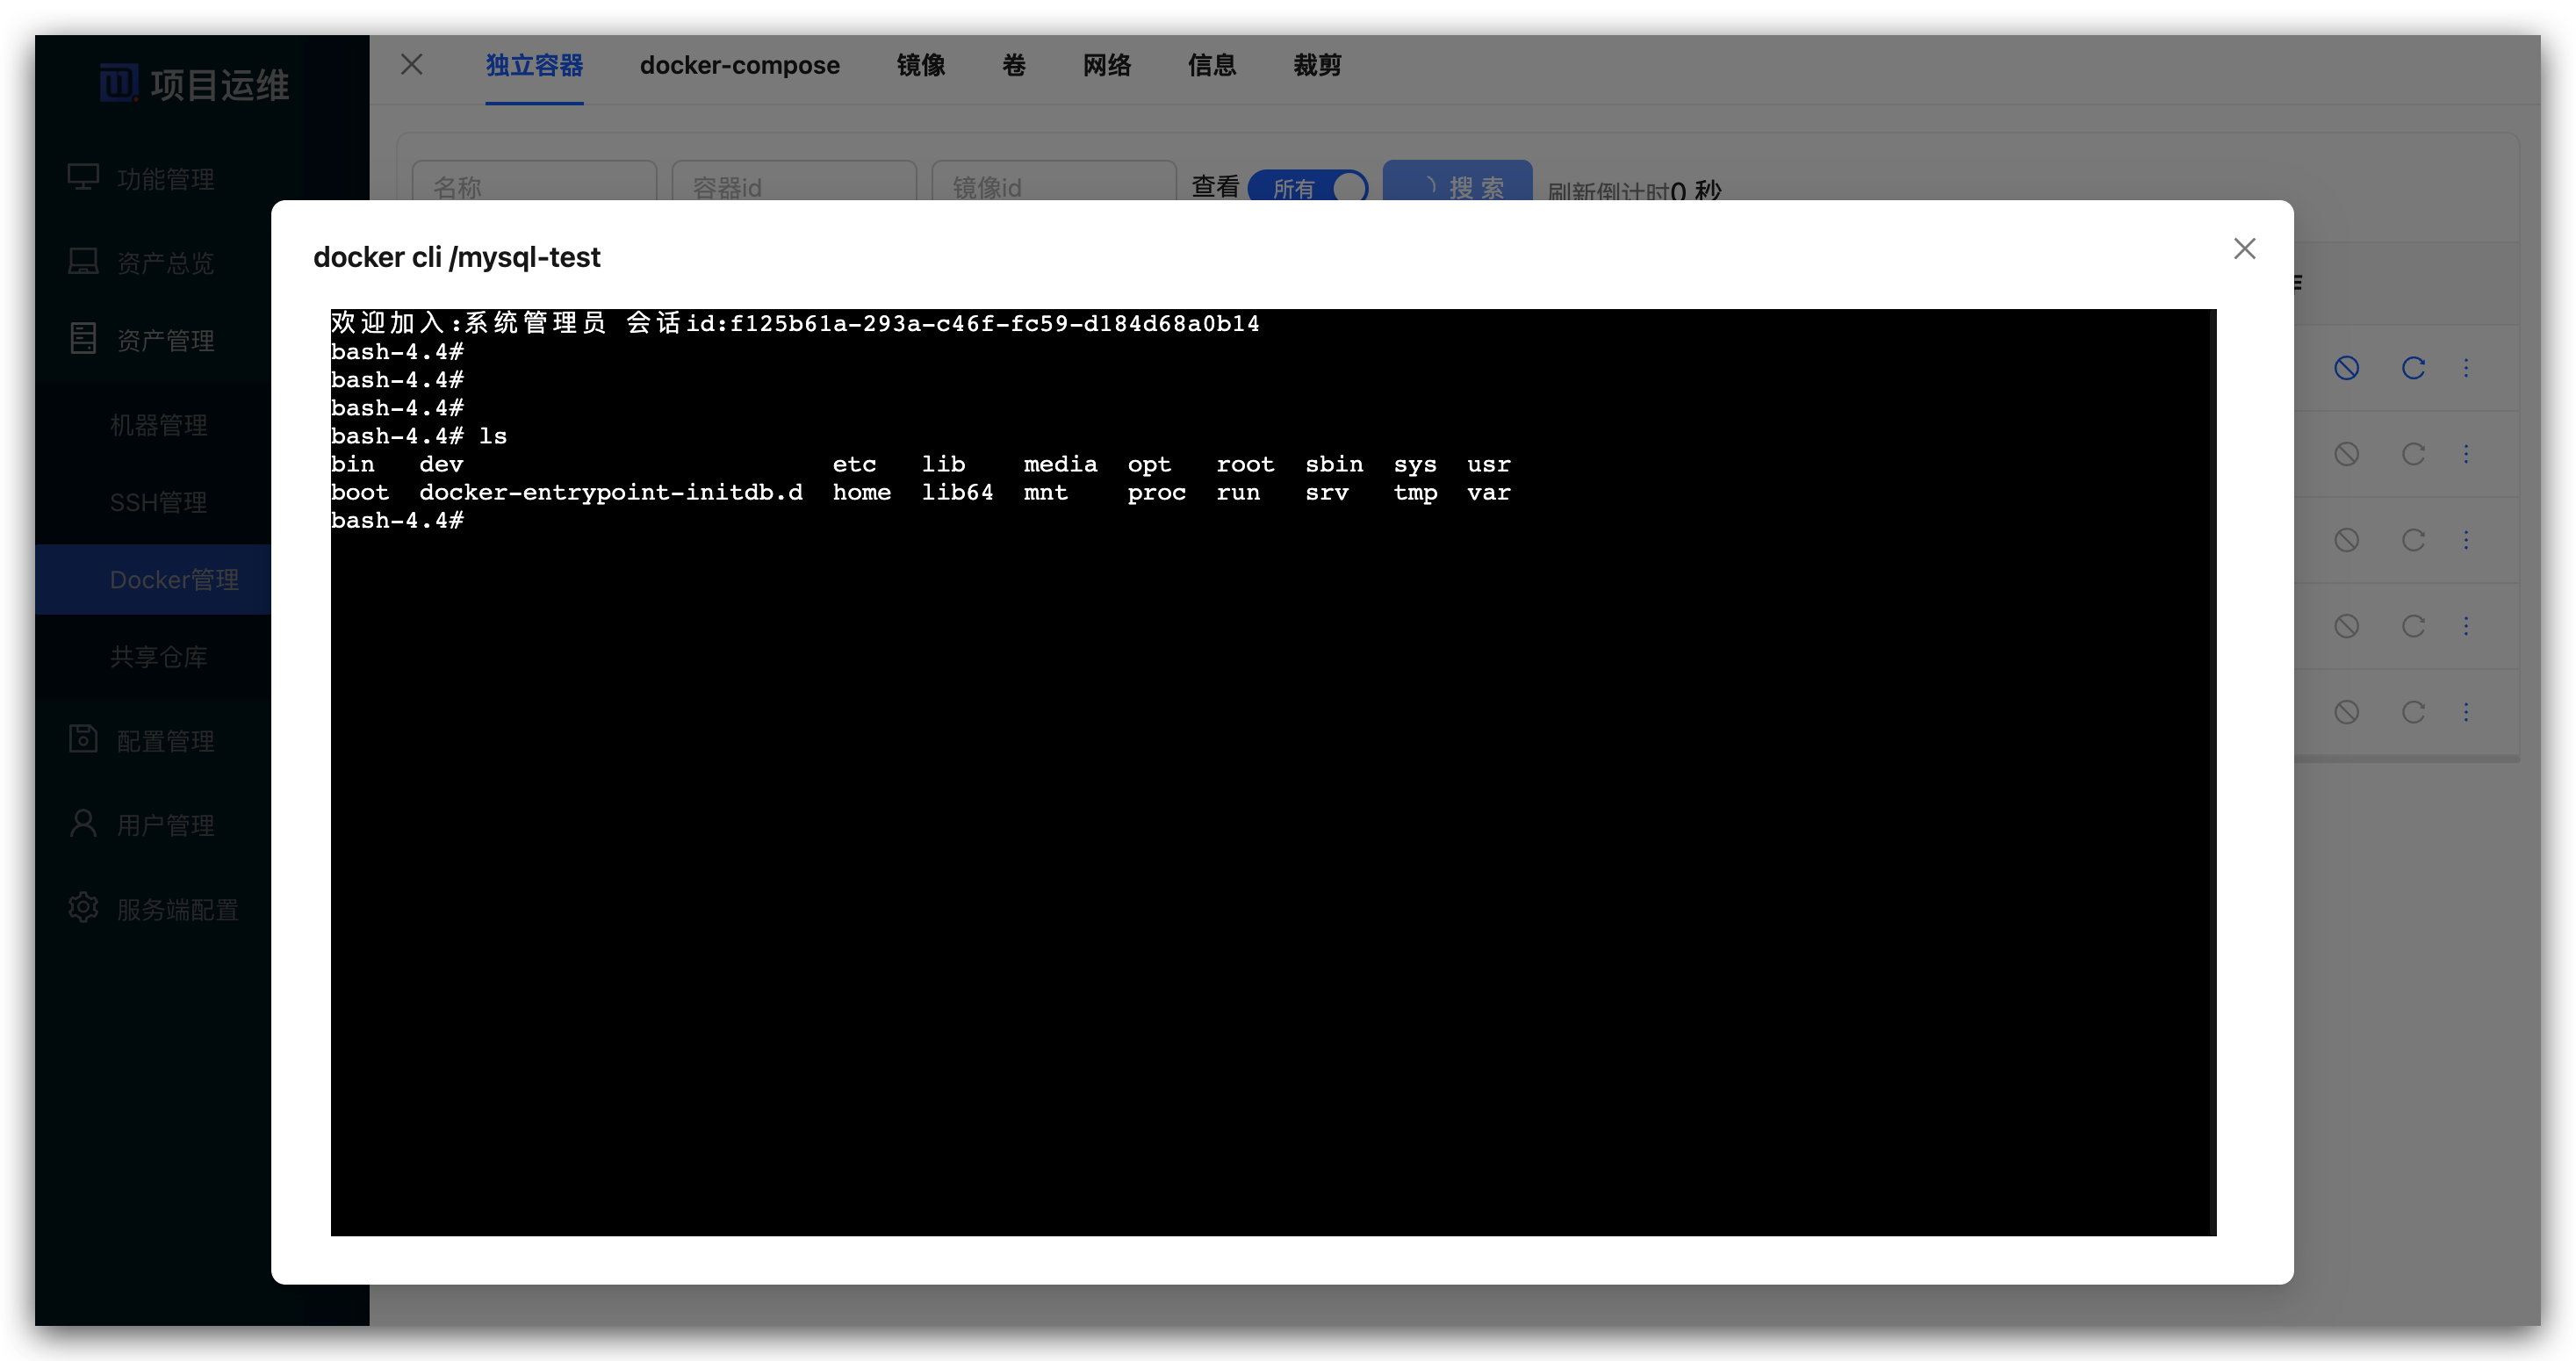Open more options in the last container row
The height and width of the screenshot is (1361, 2576).
2466,712
